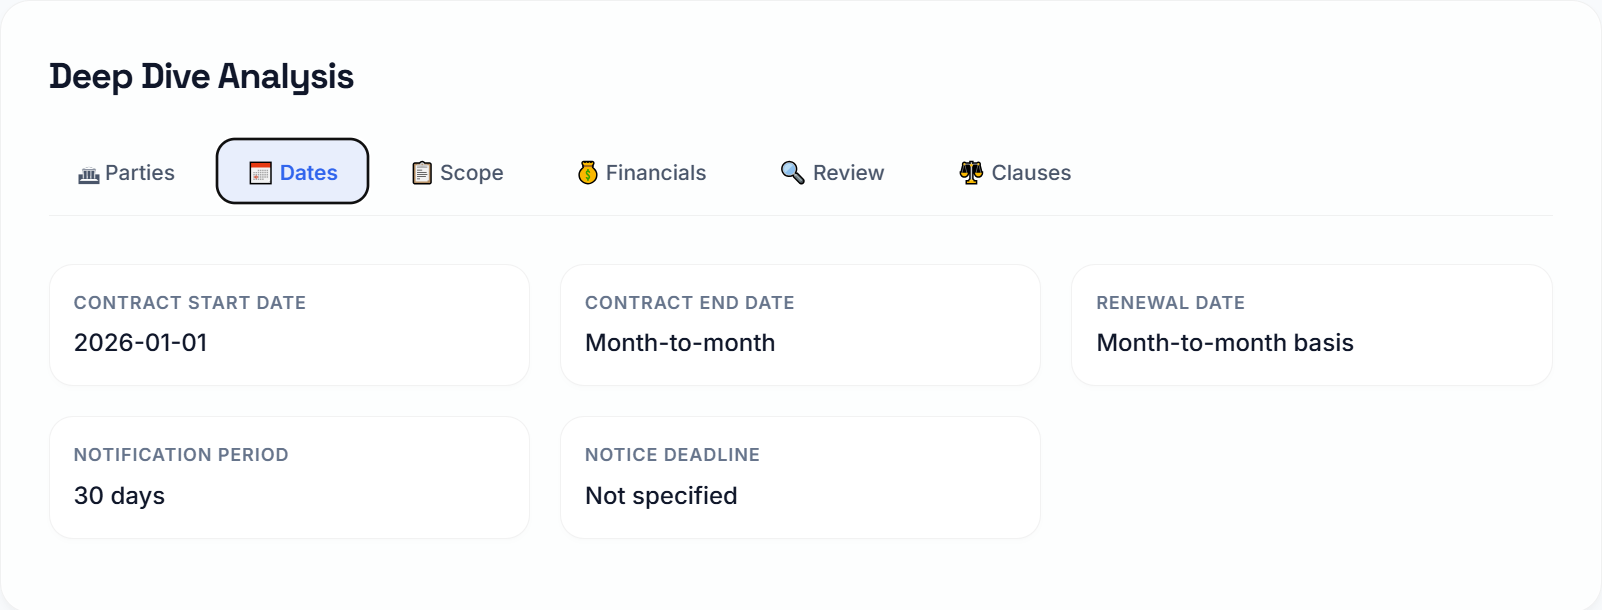
Task: Open the Clauses tab
Action: pyautogui.click(x=1013, y=172)
